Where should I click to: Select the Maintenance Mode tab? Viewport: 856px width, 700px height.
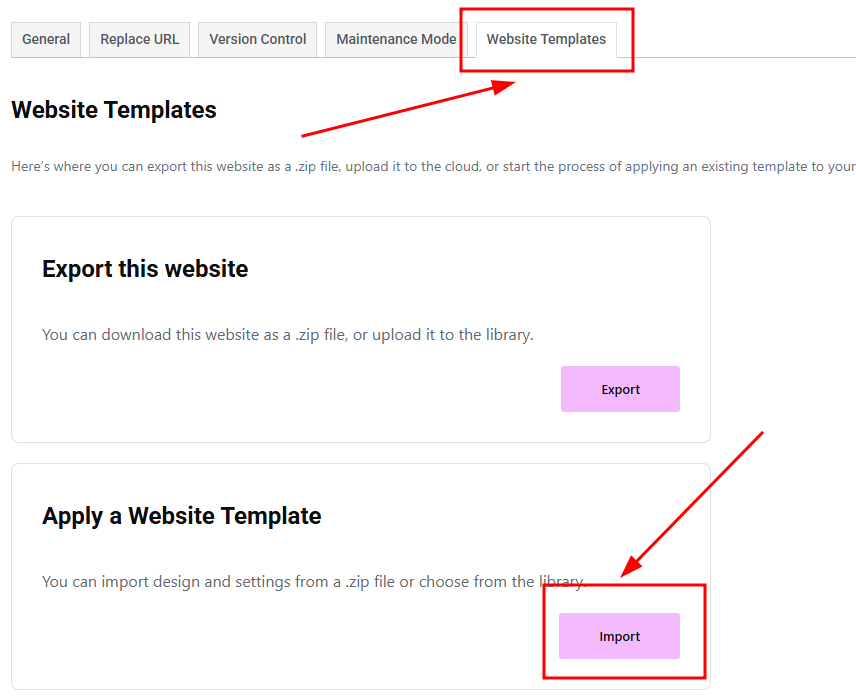point(396,39)
